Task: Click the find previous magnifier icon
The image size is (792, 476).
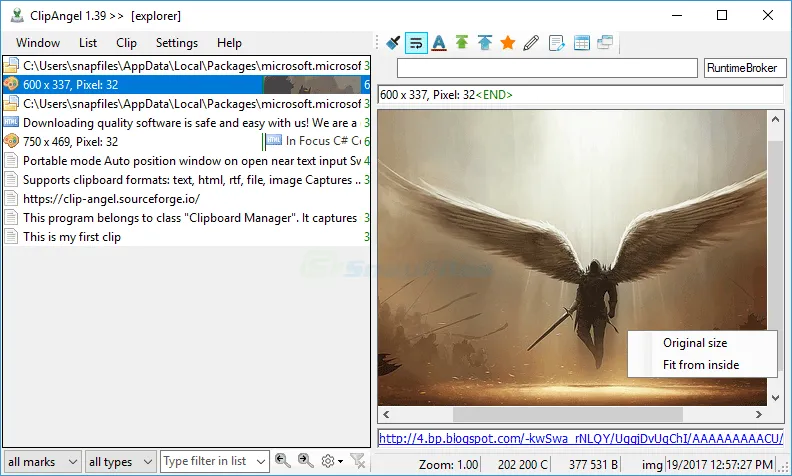Action: [x=282, y=460]
